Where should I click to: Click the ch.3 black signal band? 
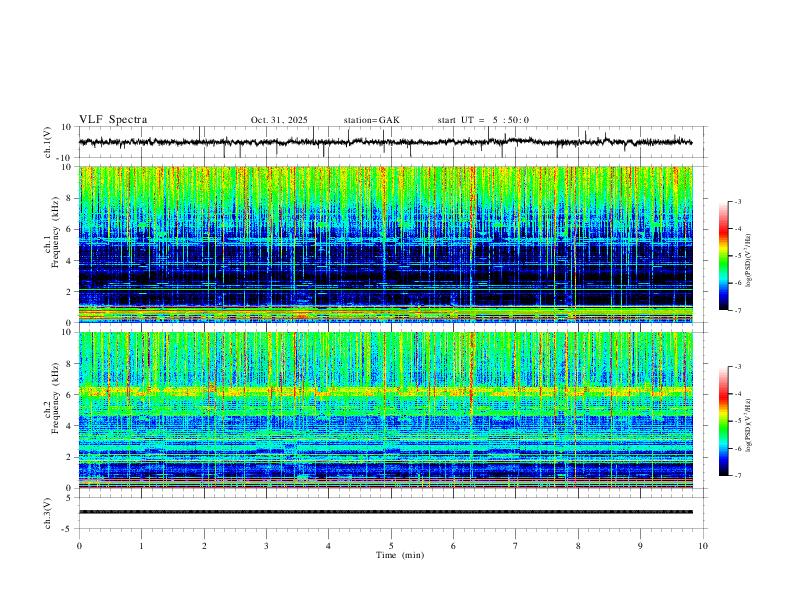coord(386,512)
